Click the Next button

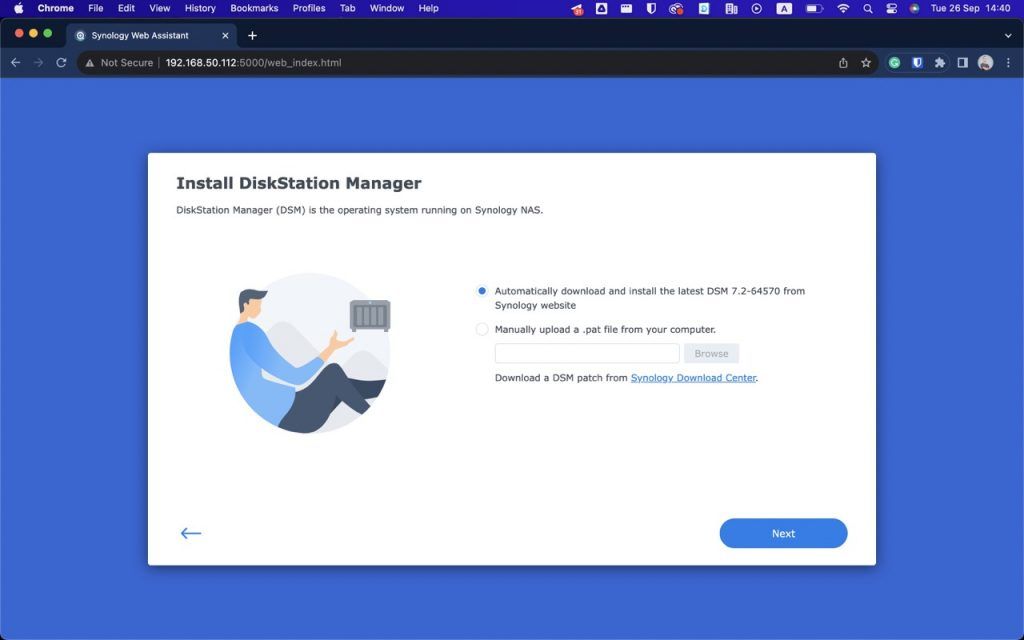tap(783, 534)
